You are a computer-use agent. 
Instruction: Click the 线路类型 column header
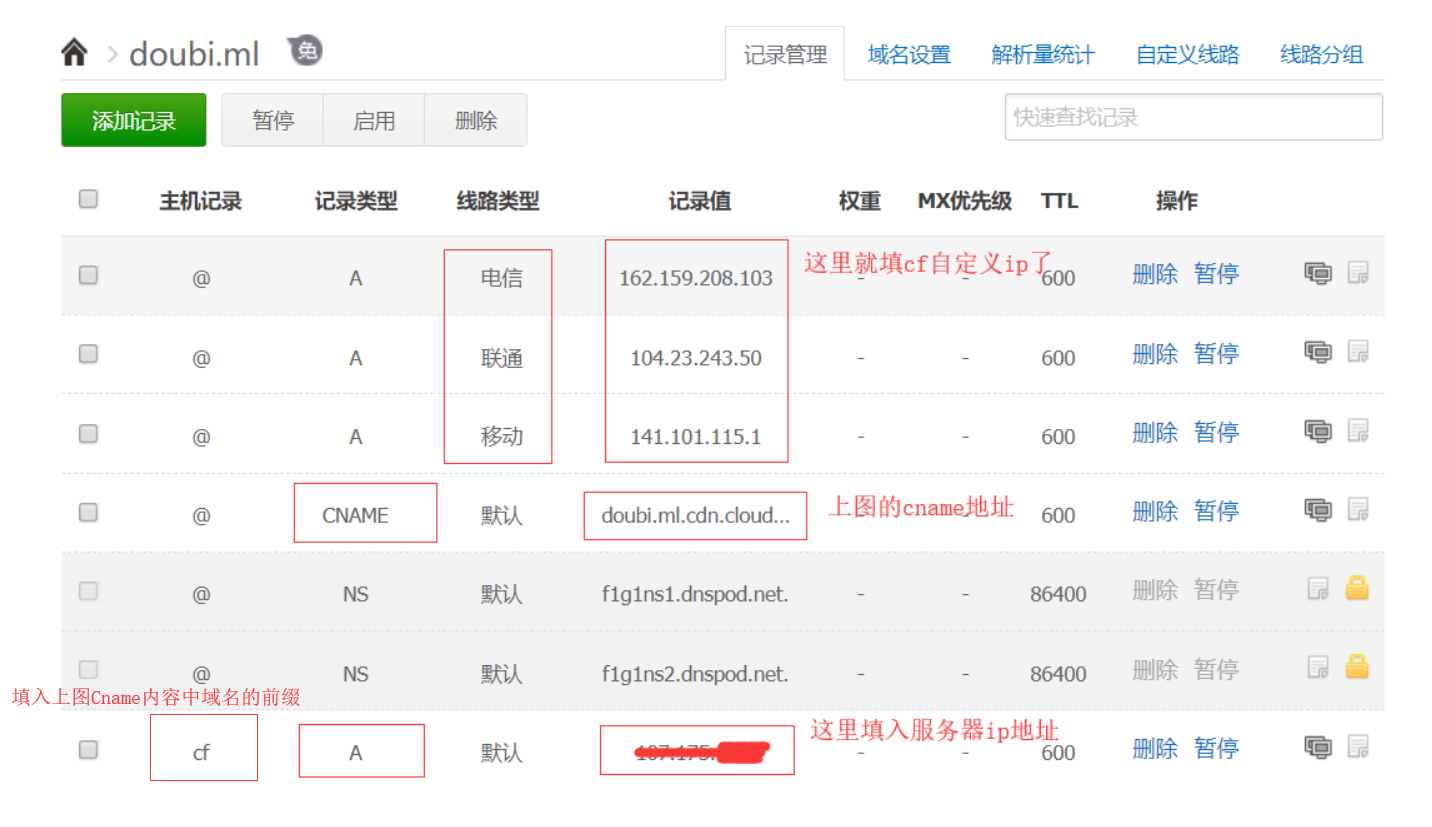[498, 201]
